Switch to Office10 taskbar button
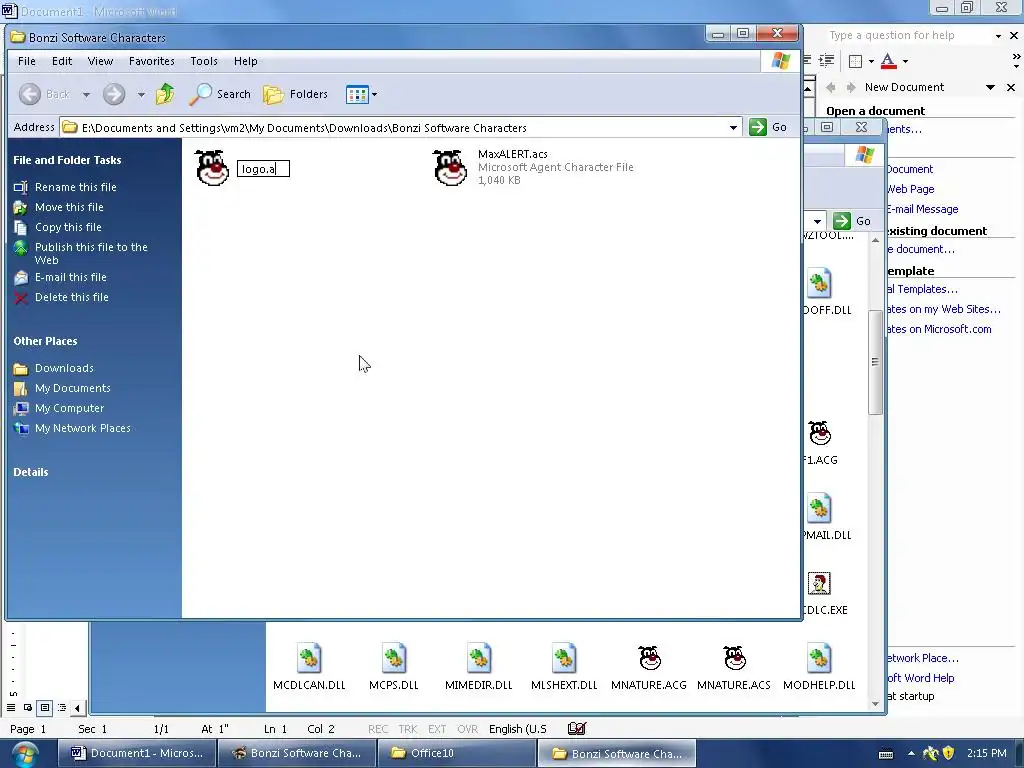 tap(456, 753)
